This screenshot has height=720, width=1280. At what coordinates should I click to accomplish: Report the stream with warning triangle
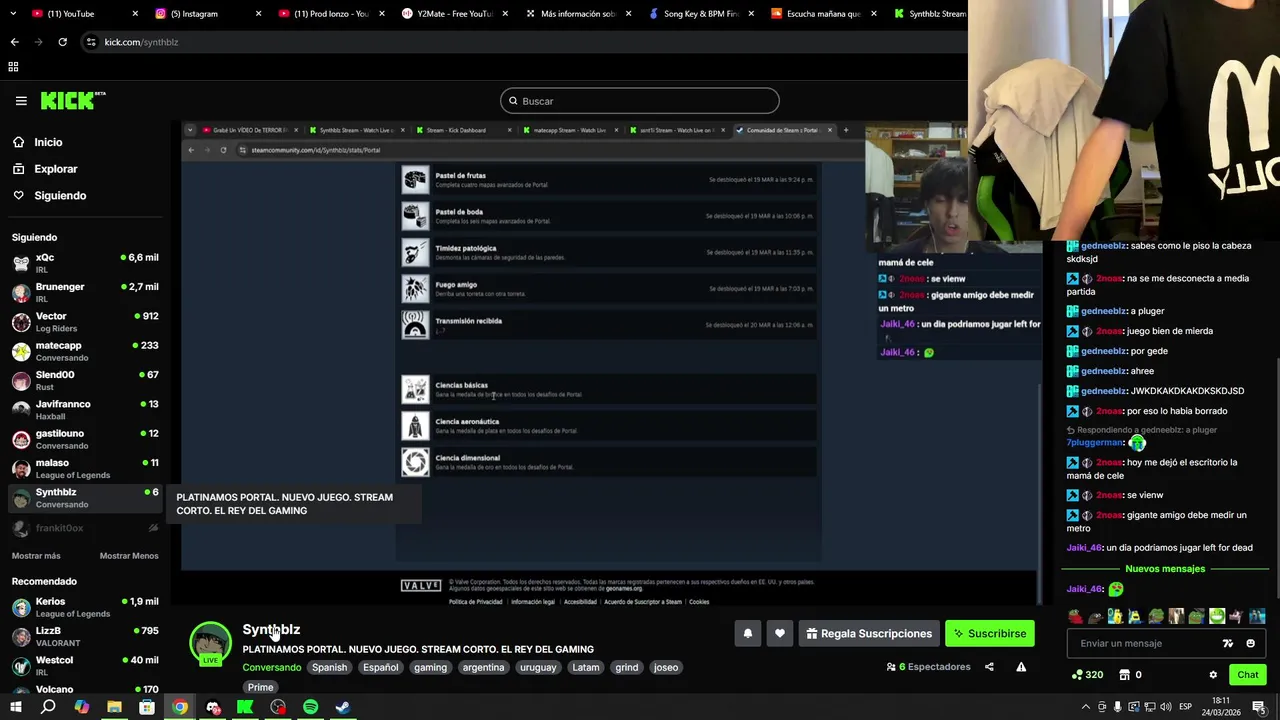(x=1021, y=667)
